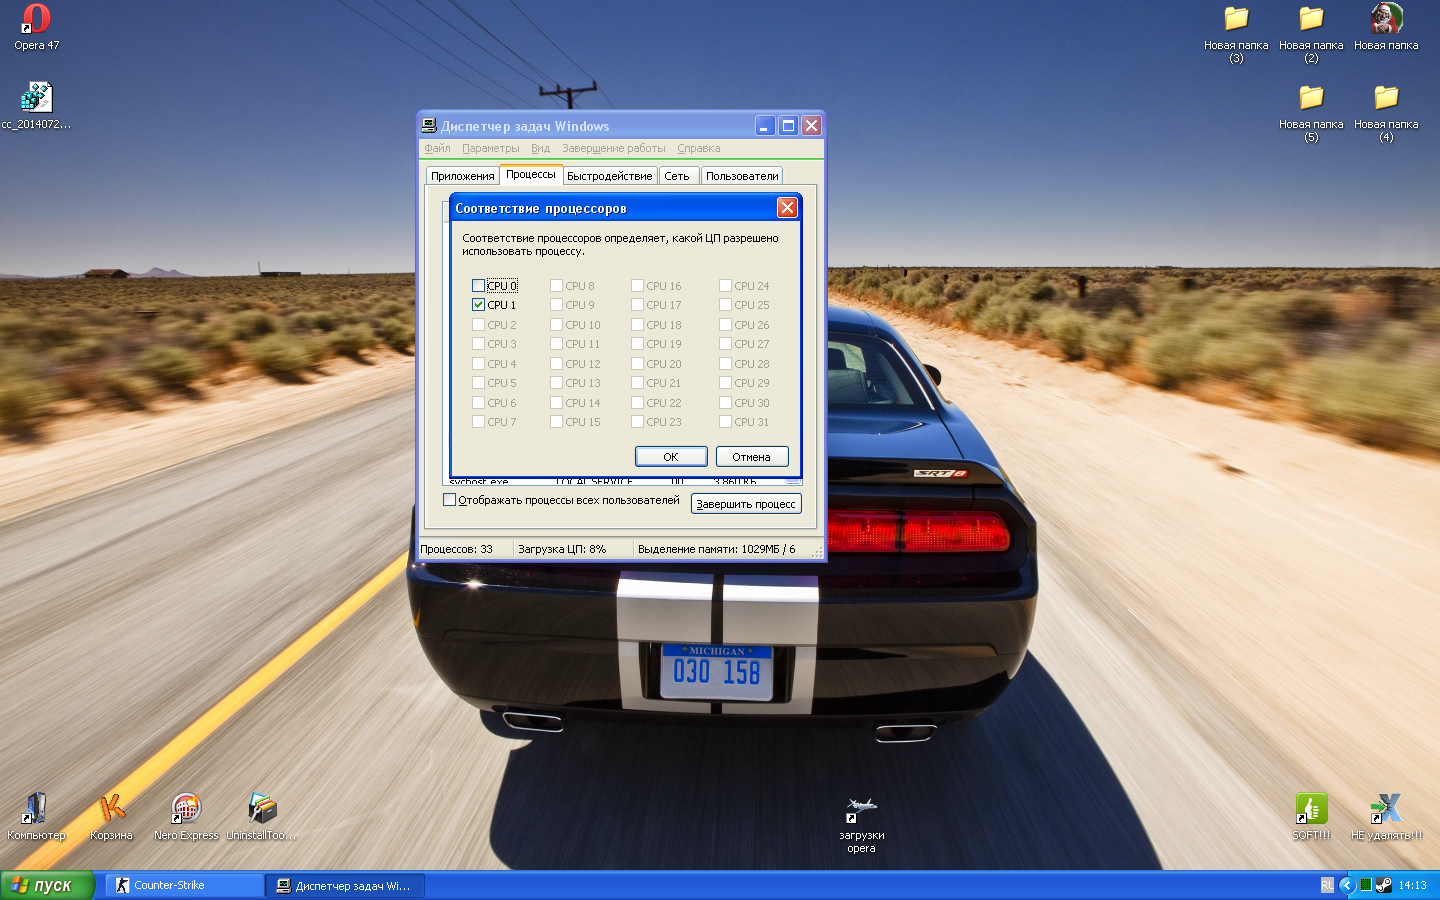Screen dimensions: 1440x900
Task: Open the Завершение работы menu
Action: pos(613,148)
